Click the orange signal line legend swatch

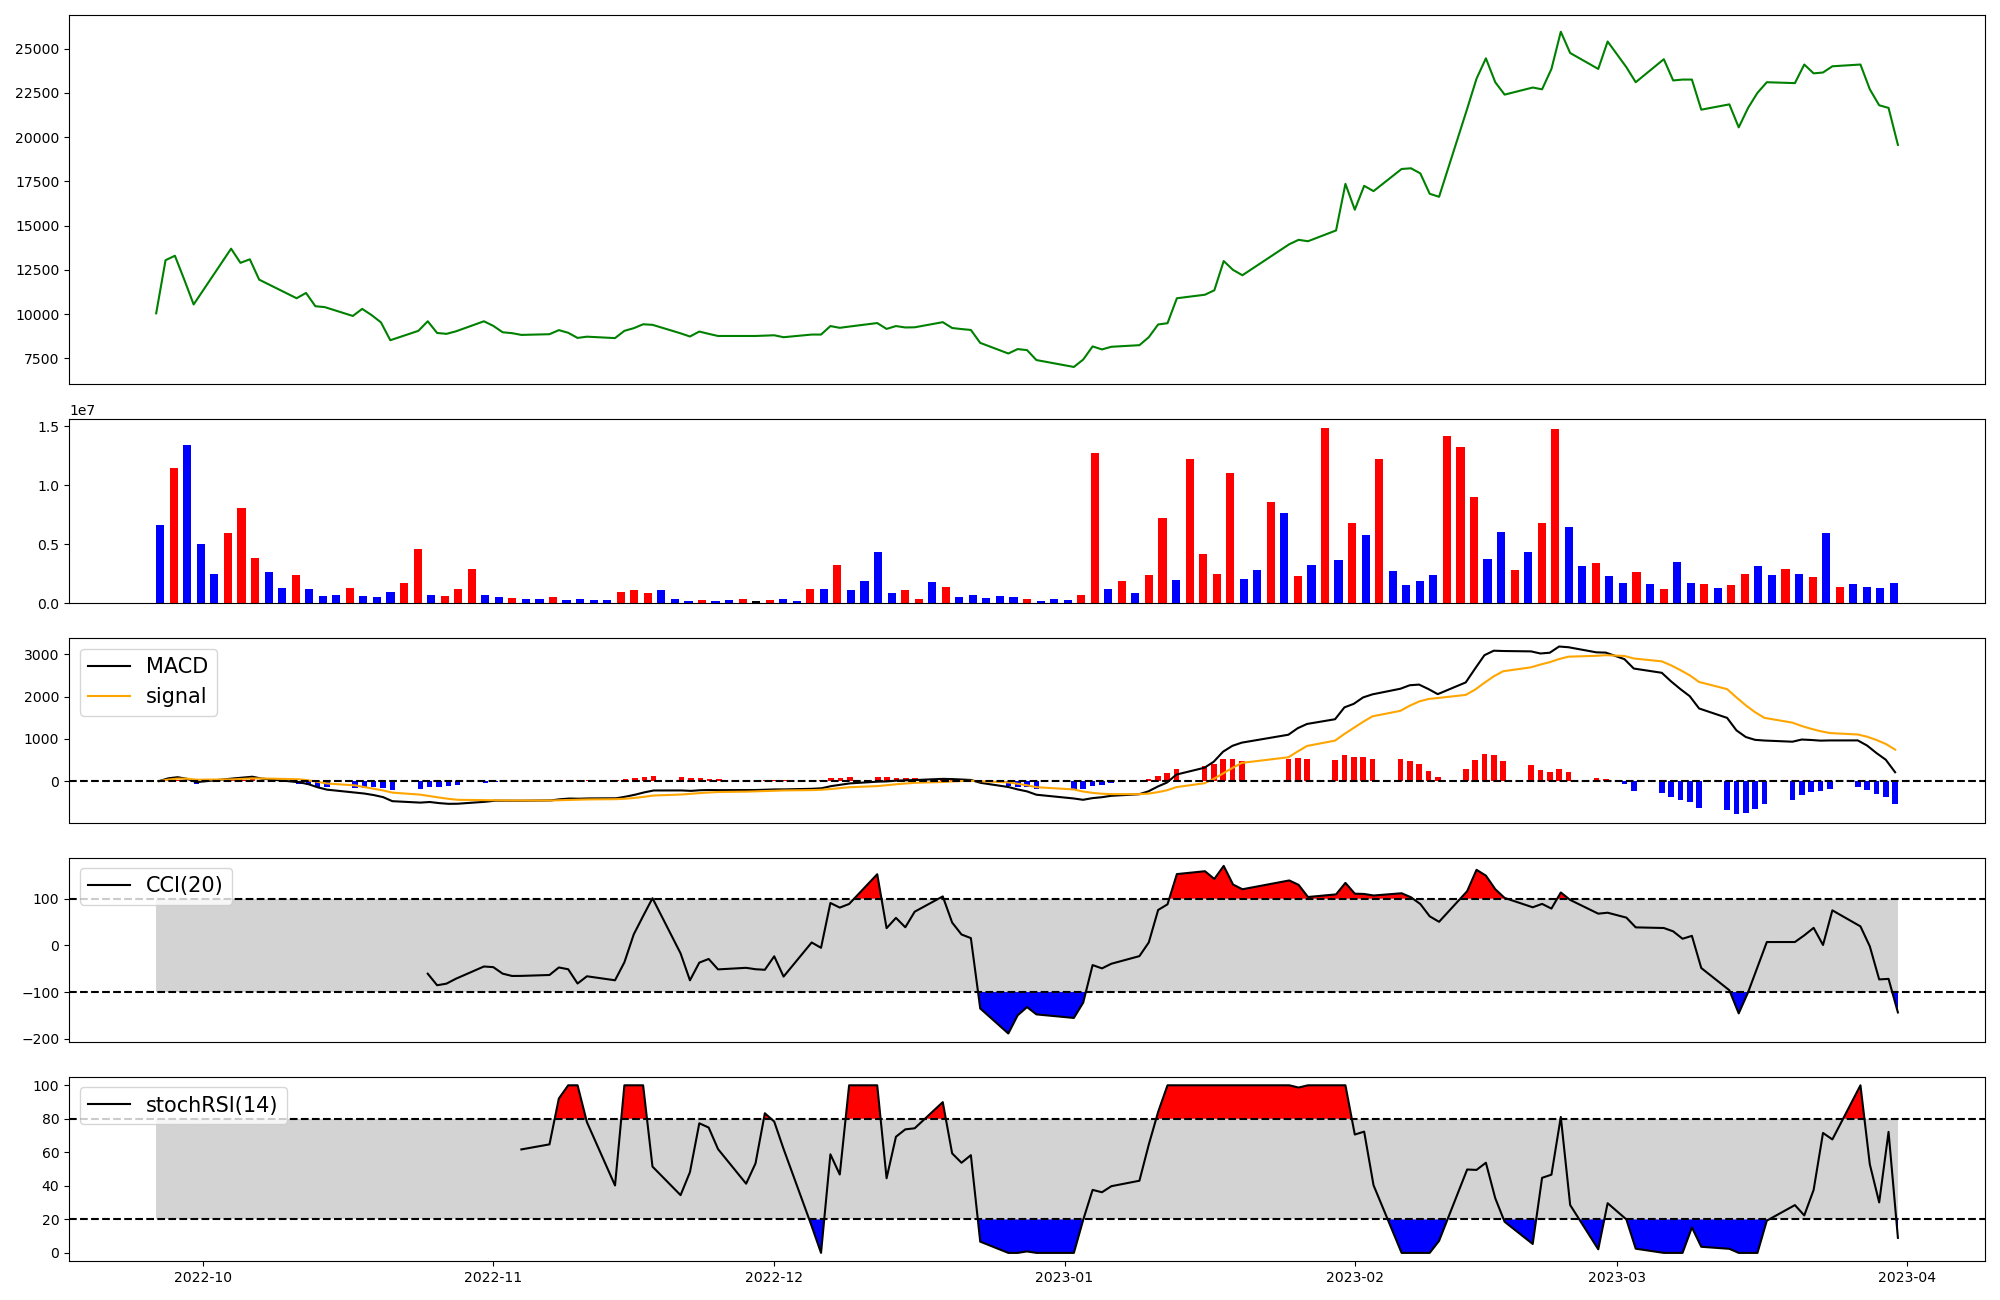click(x=110, y=696)
